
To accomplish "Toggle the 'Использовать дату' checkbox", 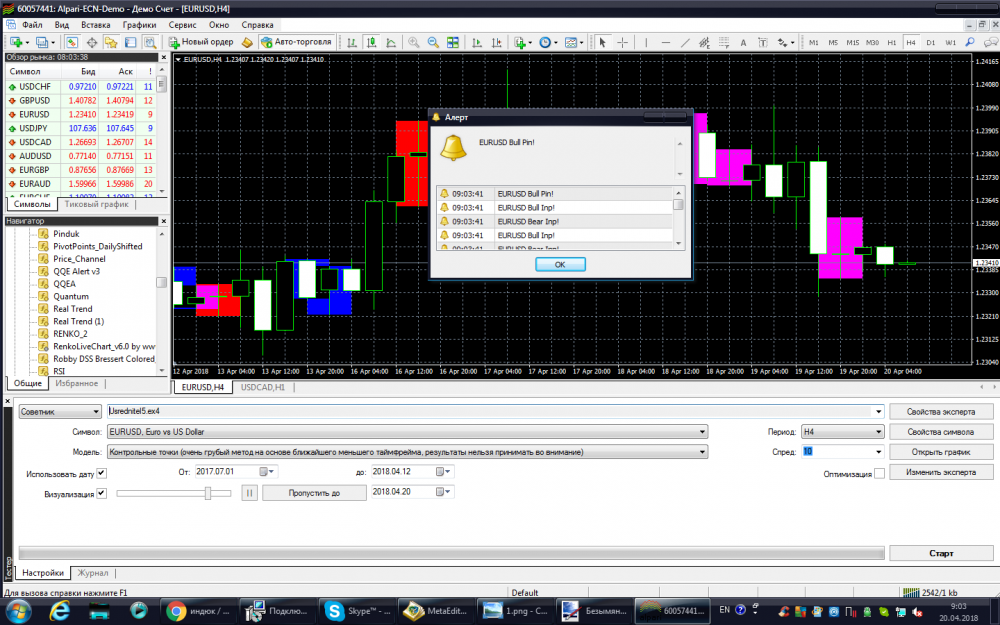I will [101, 473].
